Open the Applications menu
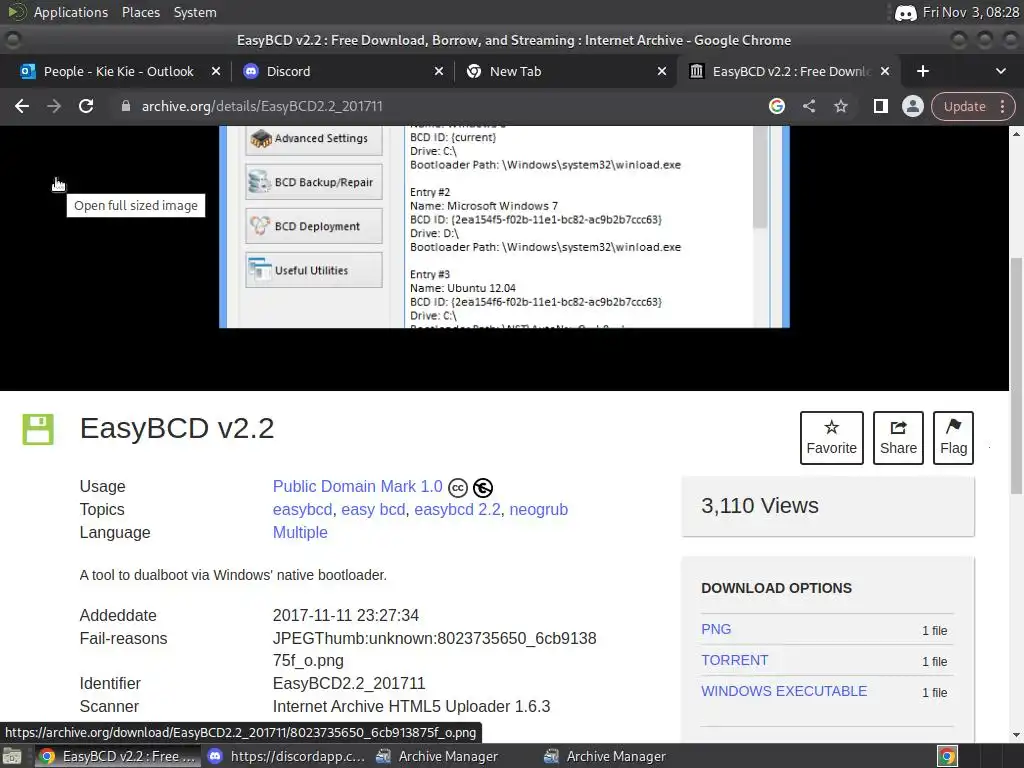Image resolution: width=1024 pixels, height=768 pixels. [71, 12]
